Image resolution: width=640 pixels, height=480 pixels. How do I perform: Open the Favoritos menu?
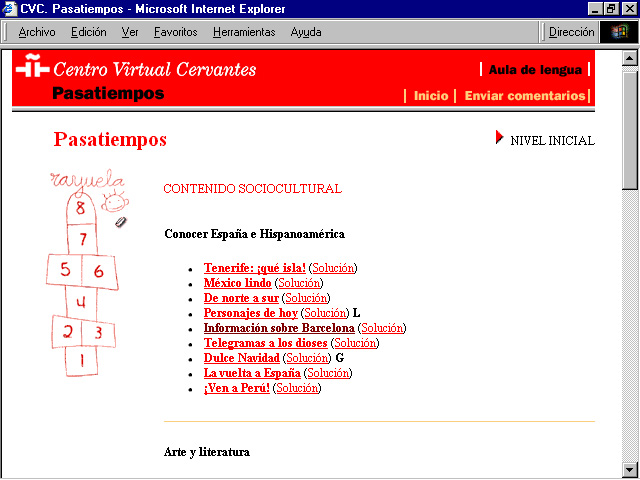pos(176,32)
